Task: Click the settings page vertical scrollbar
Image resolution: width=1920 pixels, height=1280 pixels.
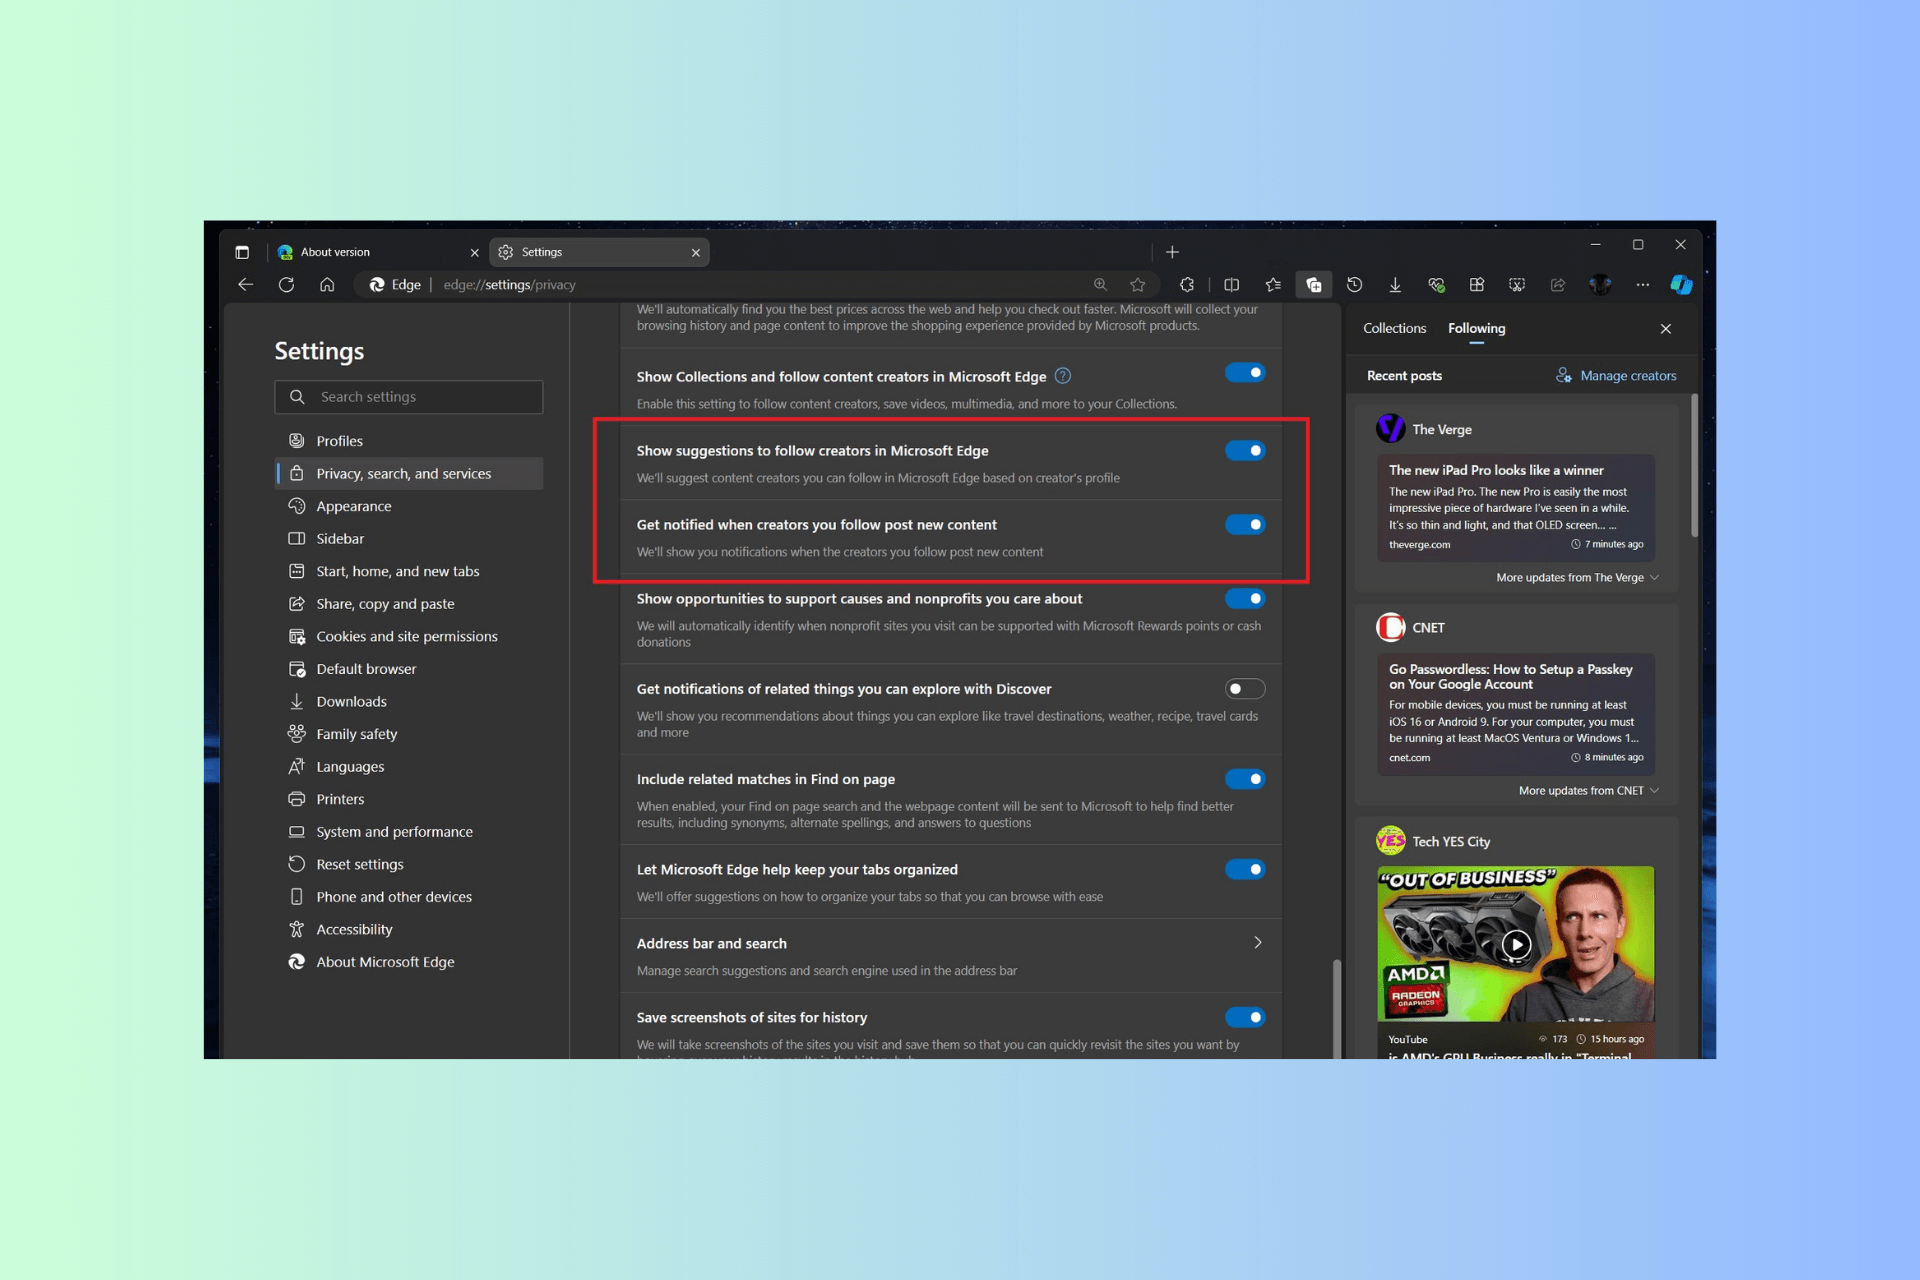Action: [1336, 1008]
